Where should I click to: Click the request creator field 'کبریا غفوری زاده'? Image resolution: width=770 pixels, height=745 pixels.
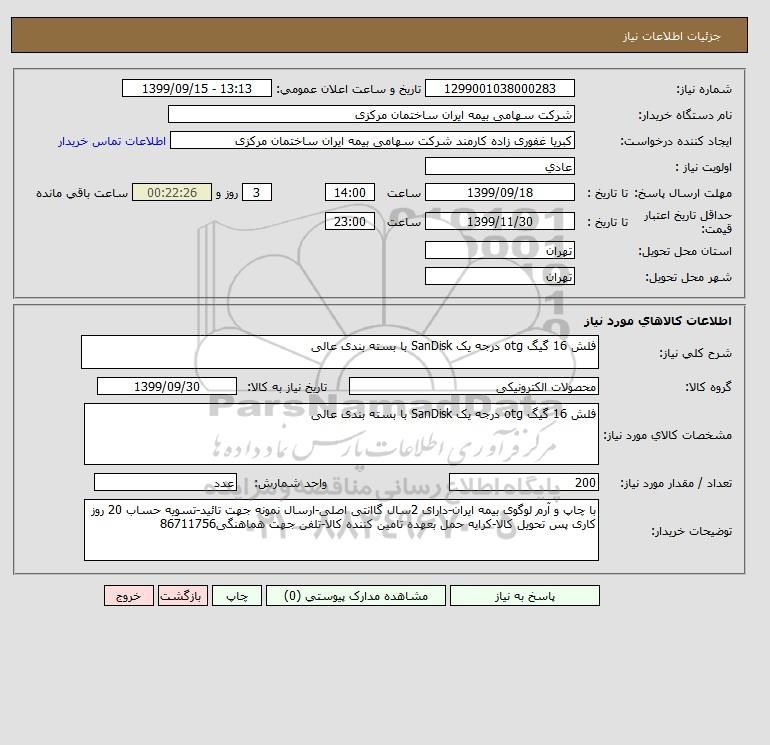tap(372, 140)
